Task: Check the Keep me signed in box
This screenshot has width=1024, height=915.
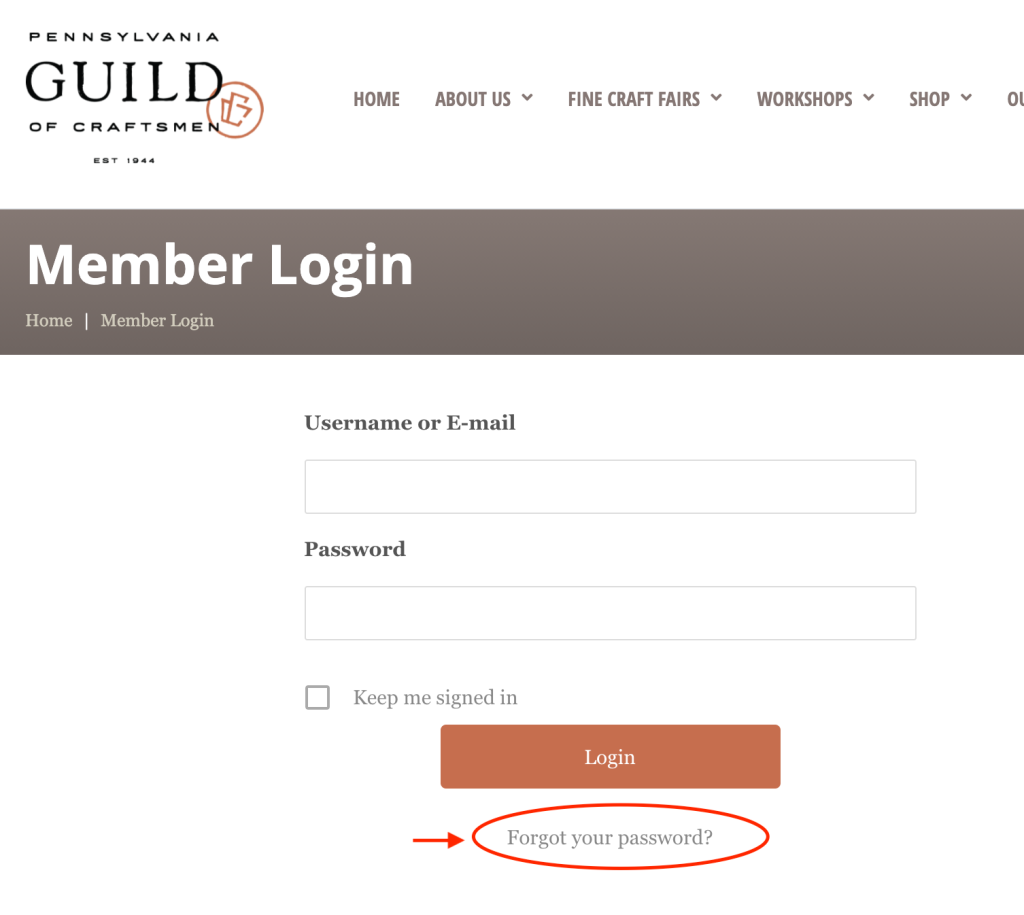Action: click(317, 698)
